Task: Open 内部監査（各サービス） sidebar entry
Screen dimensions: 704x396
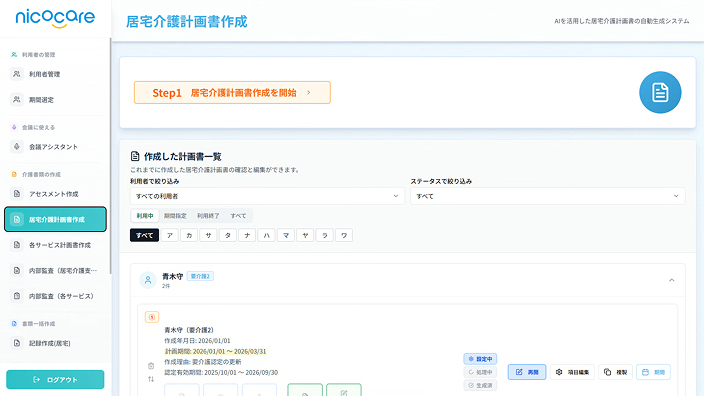Action: coord(55,296)
